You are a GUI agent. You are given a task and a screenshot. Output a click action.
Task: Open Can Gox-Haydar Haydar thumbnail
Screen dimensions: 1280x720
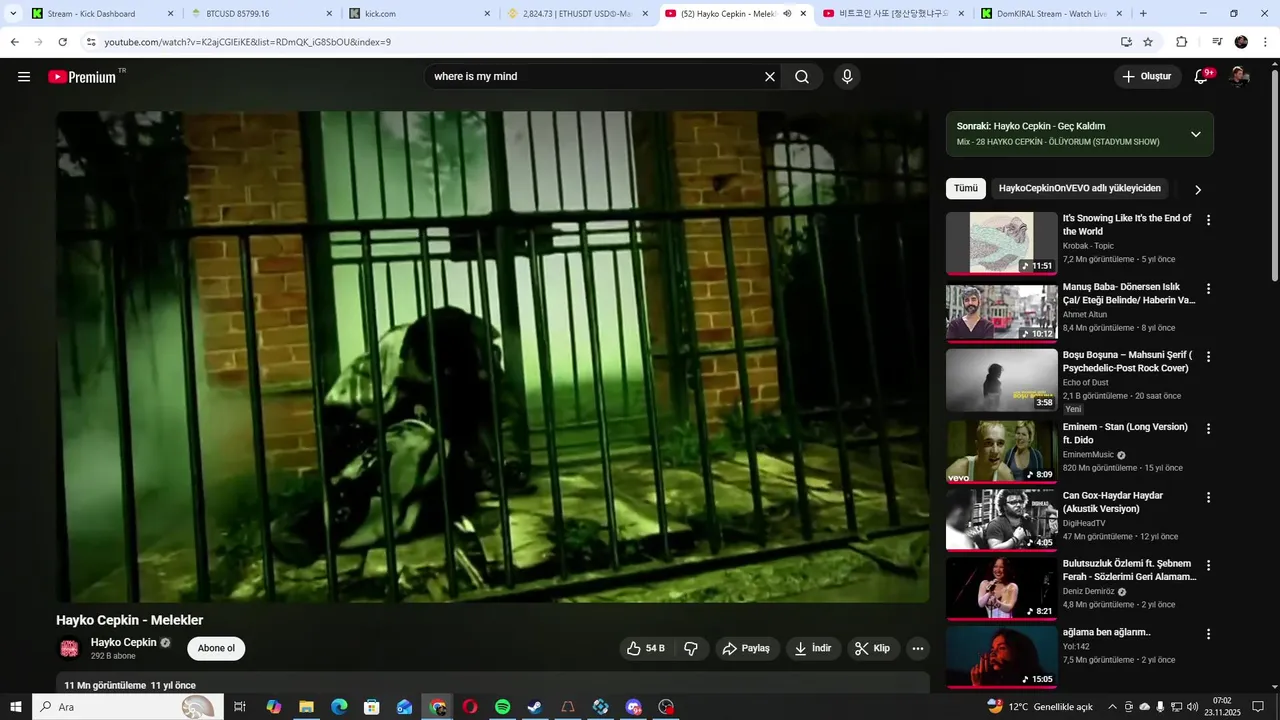coord(1001,520)
